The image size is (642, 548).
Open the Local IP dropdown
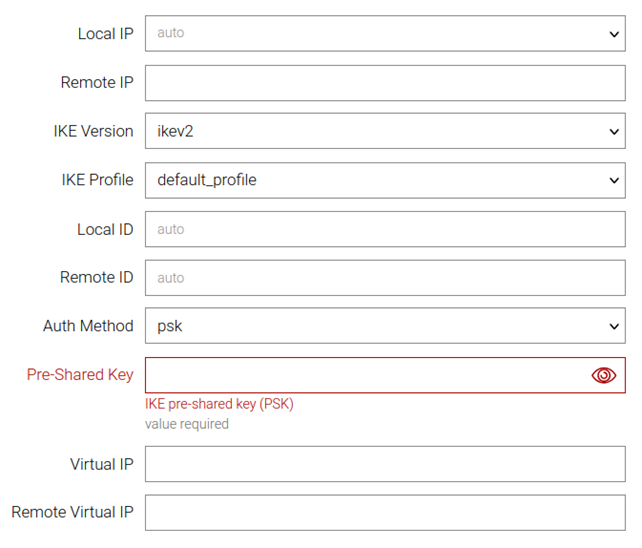[385, 33]
